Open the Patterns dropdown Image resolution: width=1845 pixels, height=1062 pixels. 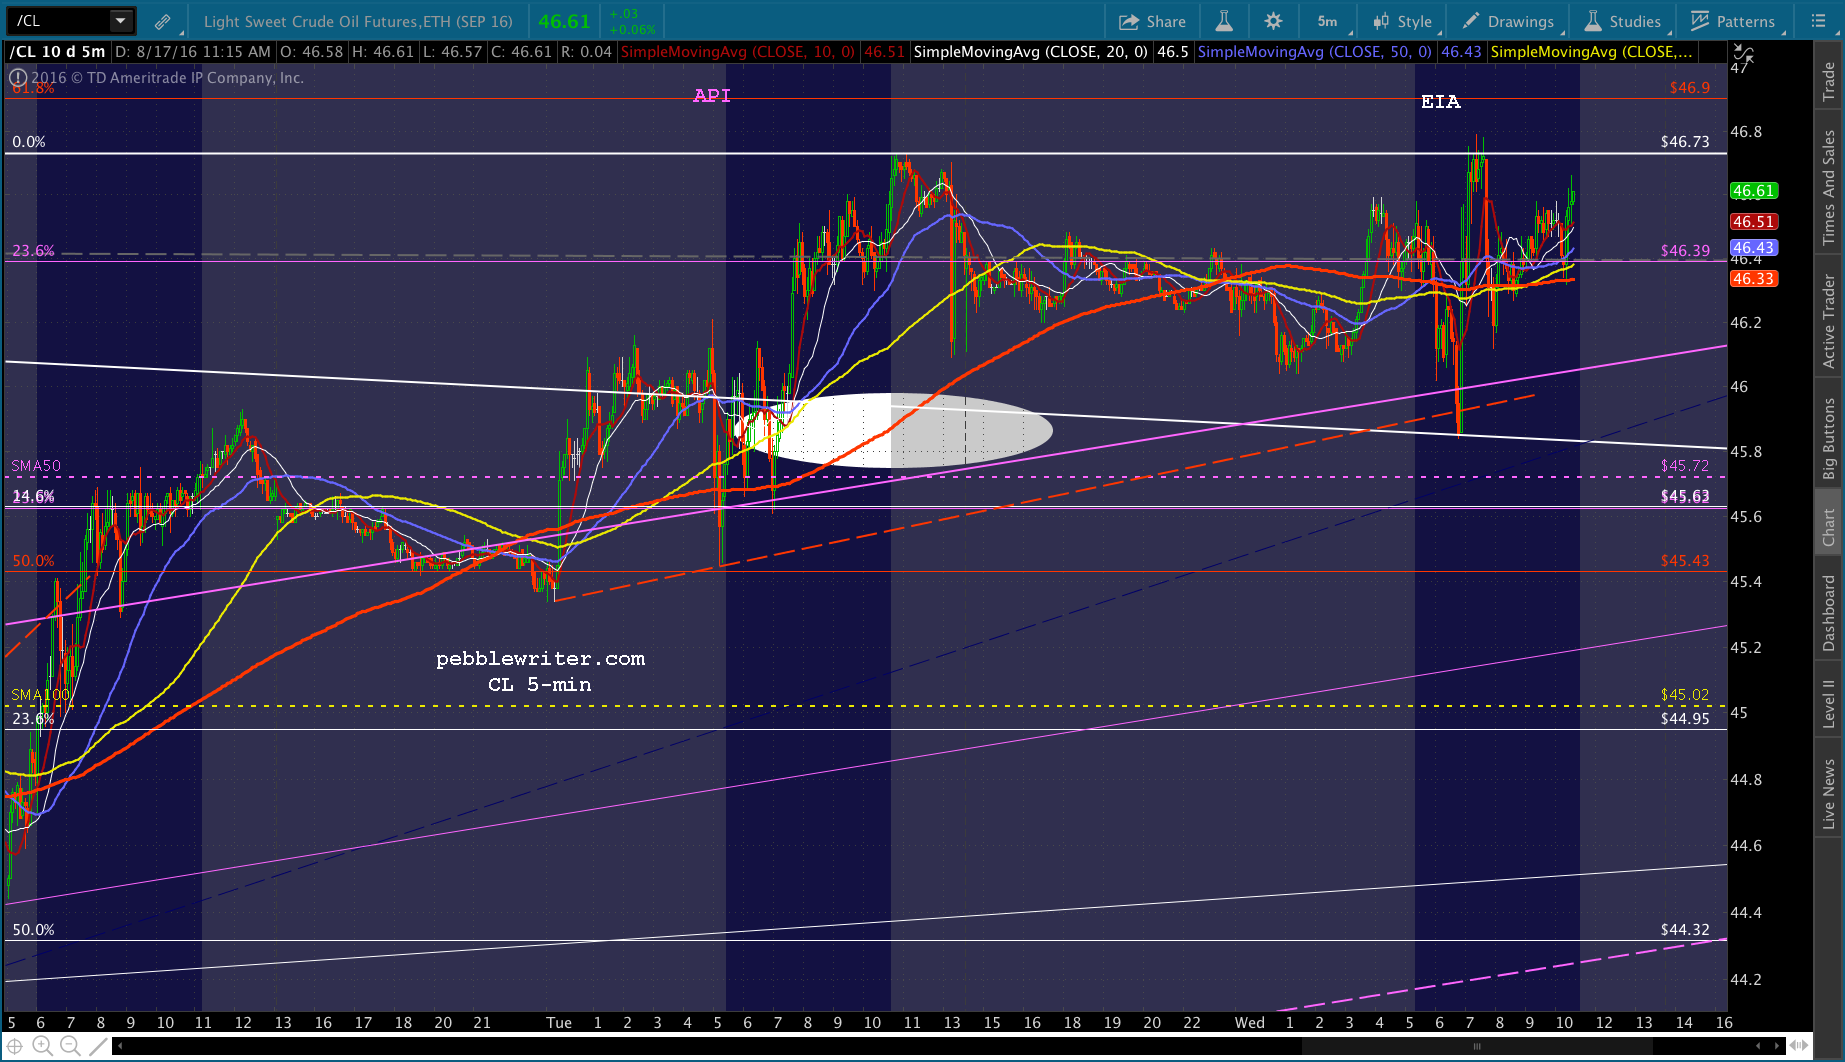(x=1733, y=21)
